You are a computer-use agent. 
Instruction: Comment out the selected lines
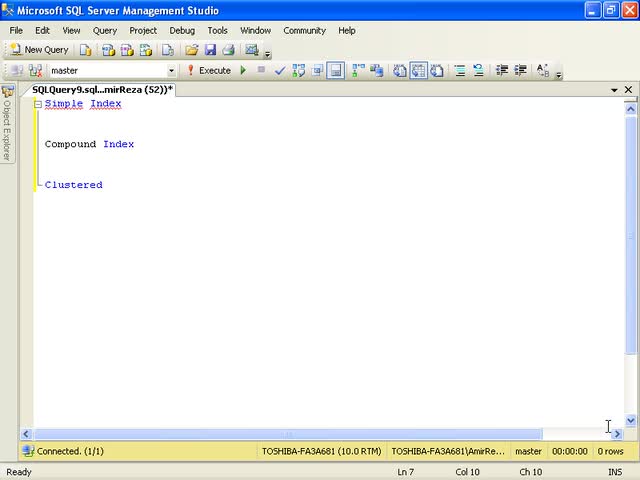(460, 71)
